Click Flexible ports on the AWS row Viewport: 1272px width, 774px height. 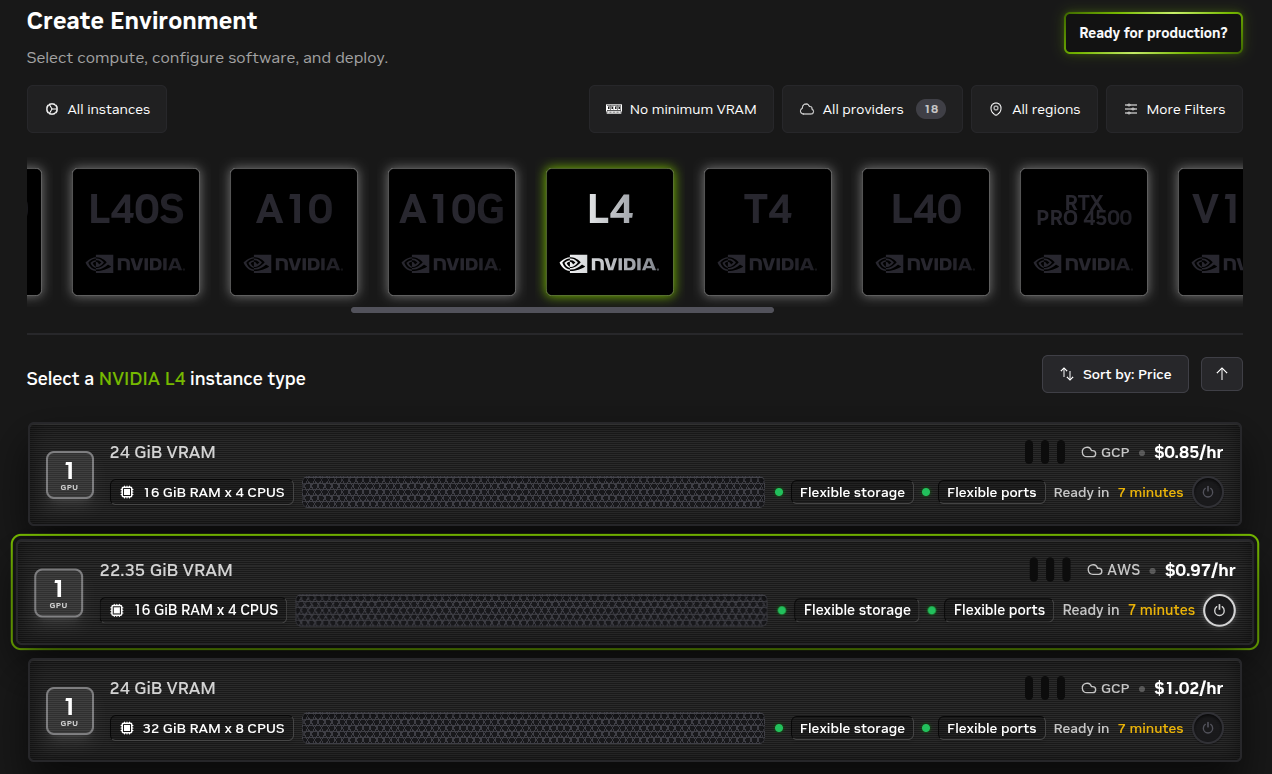pos(999,610)
